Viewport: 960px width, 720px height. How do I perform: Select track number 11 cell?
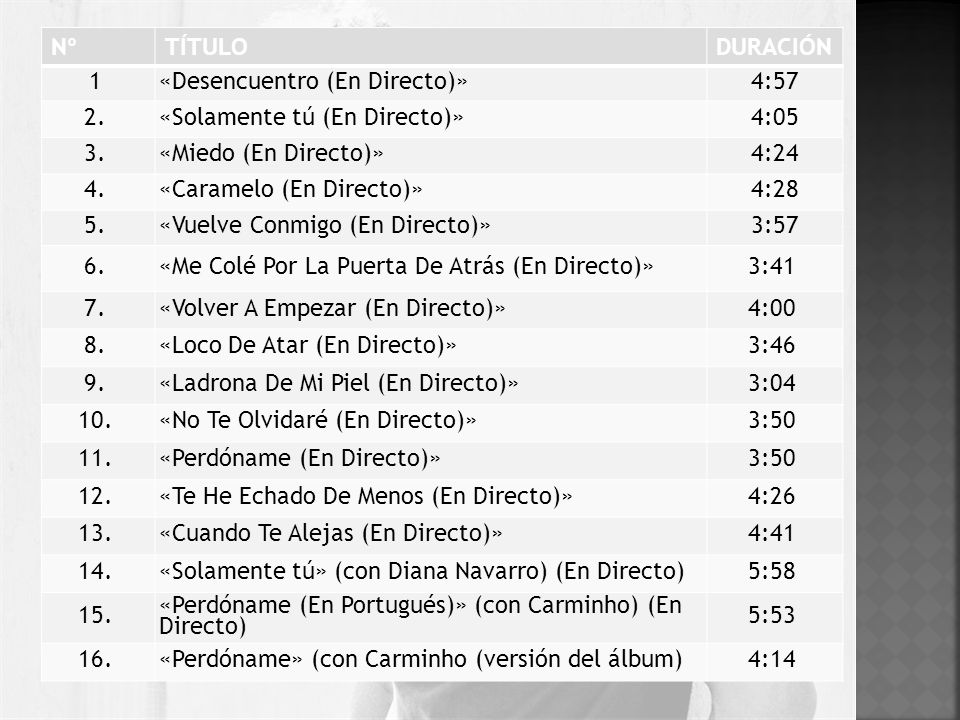click(x=97, y=458)
